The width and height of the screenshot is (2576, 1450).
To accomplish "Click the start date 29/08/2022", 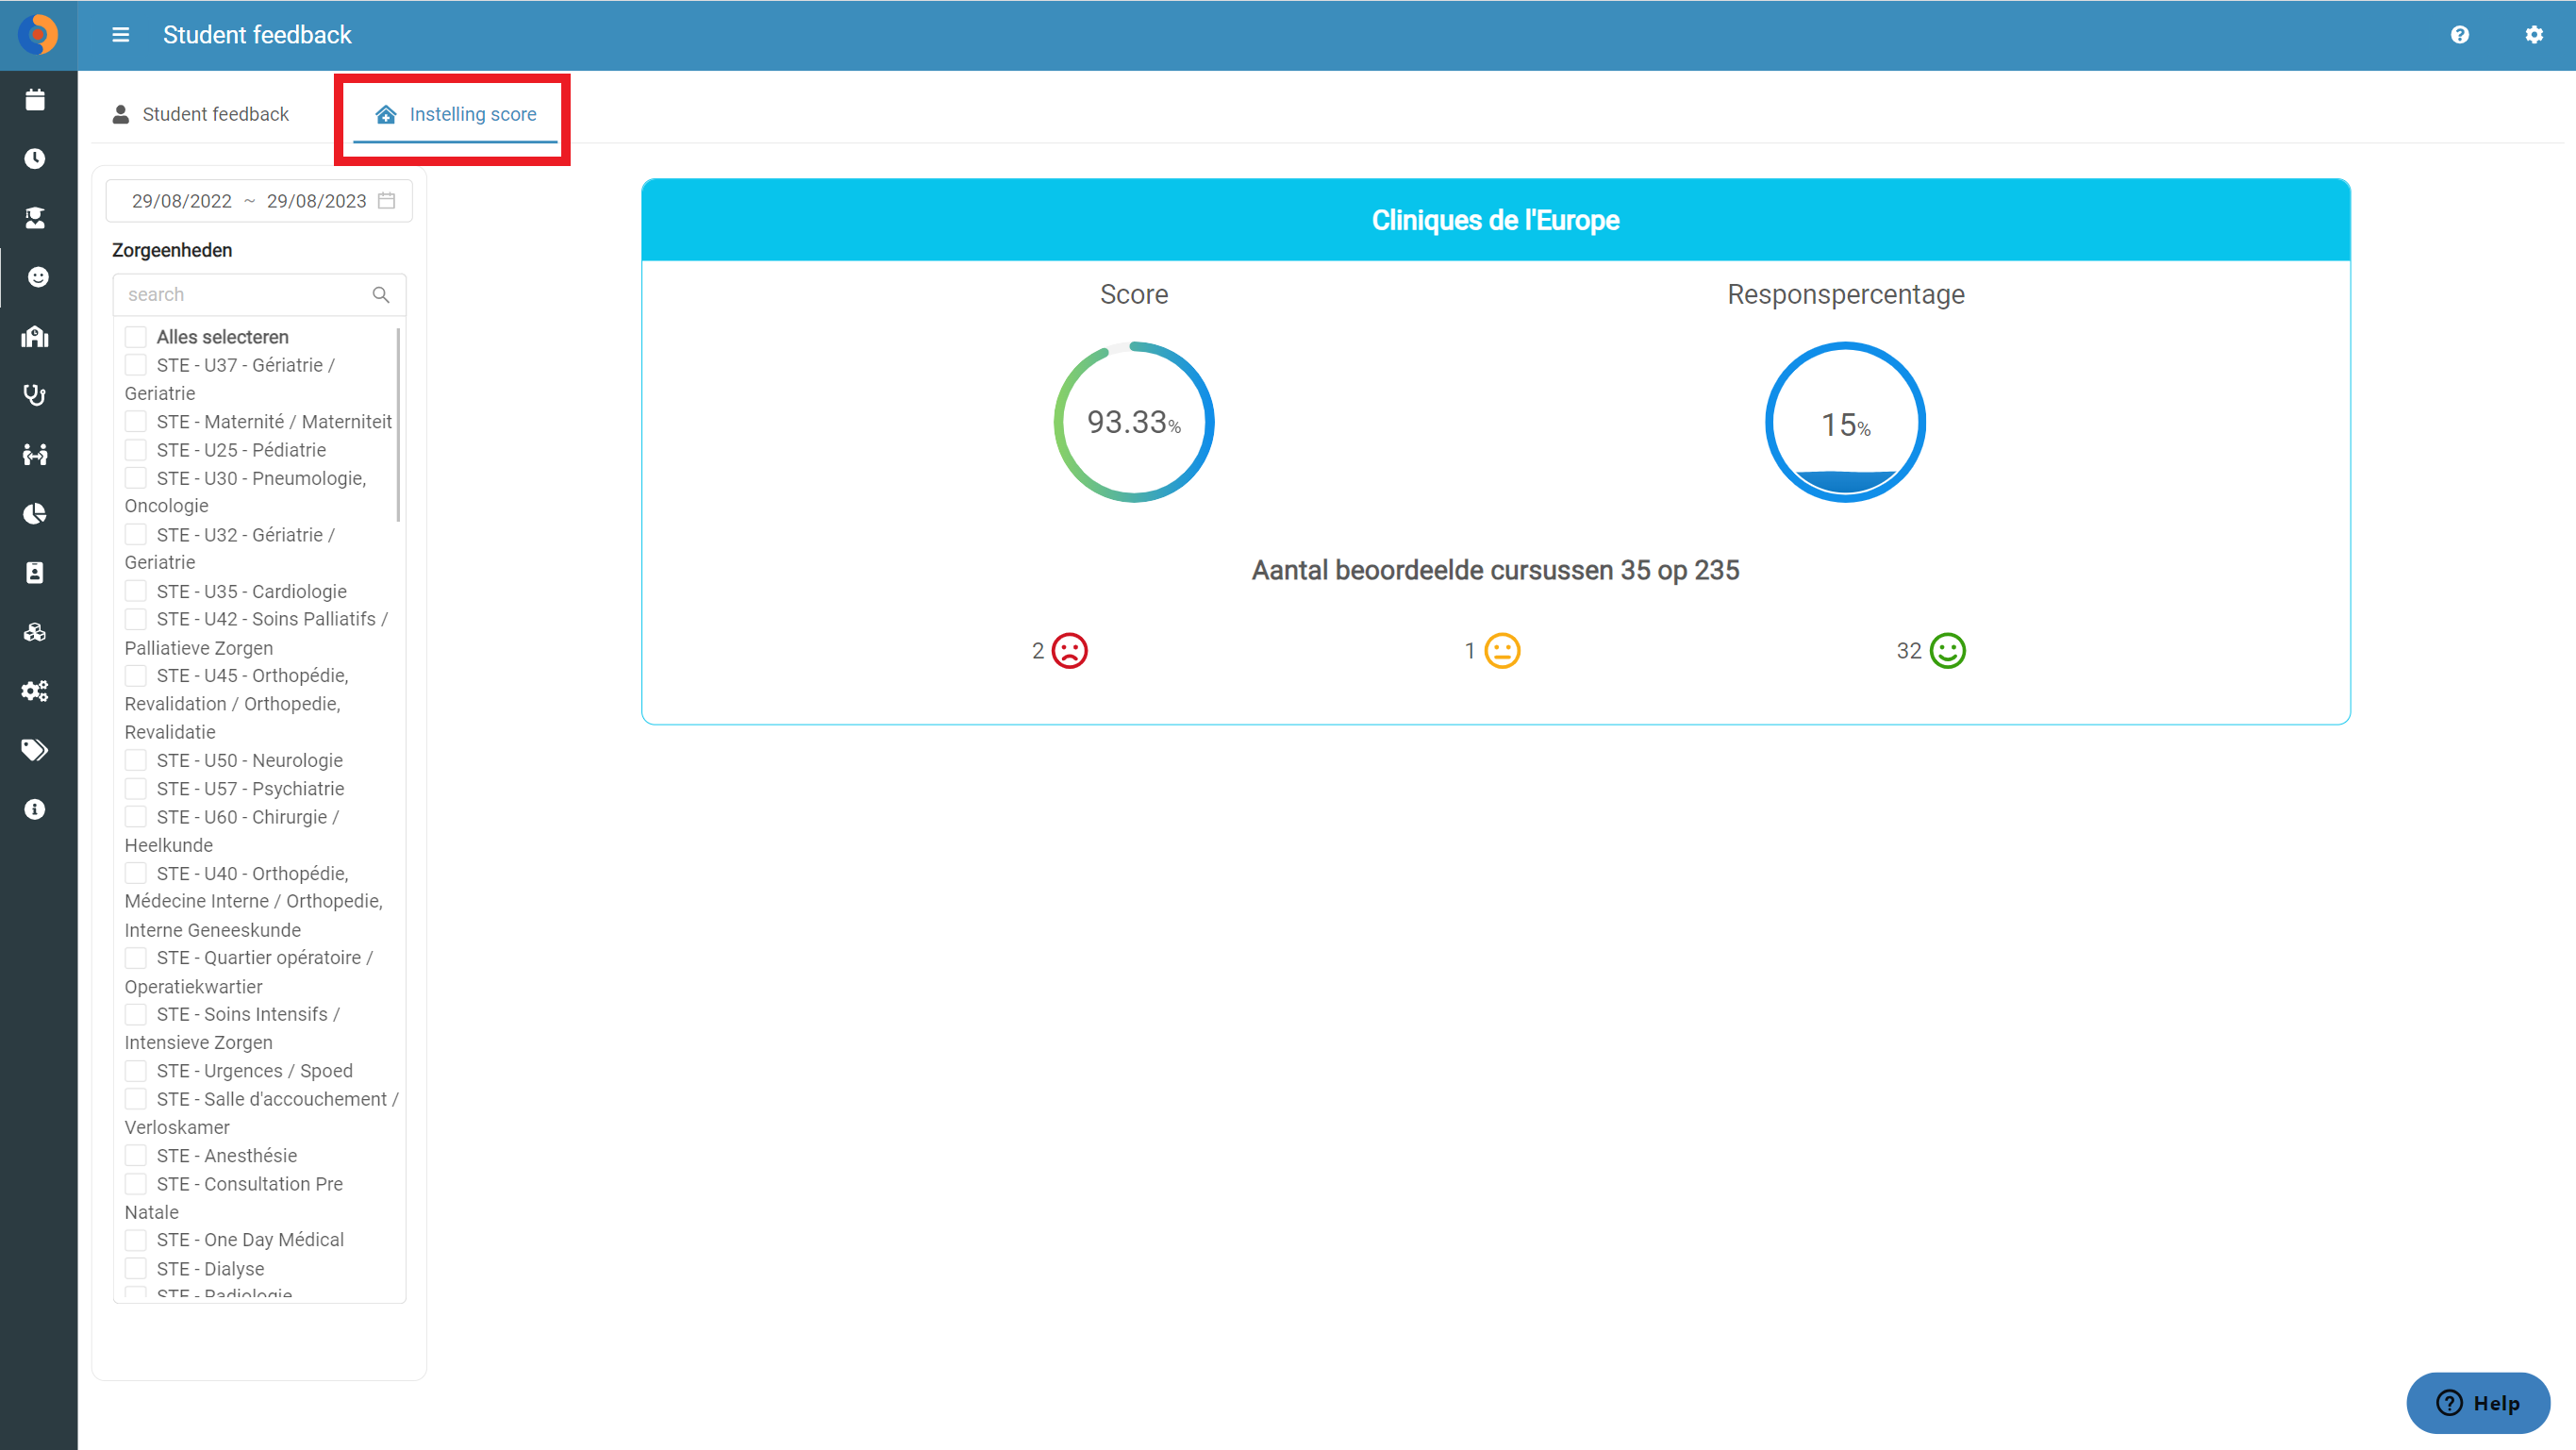I will [x=182, y=201].
